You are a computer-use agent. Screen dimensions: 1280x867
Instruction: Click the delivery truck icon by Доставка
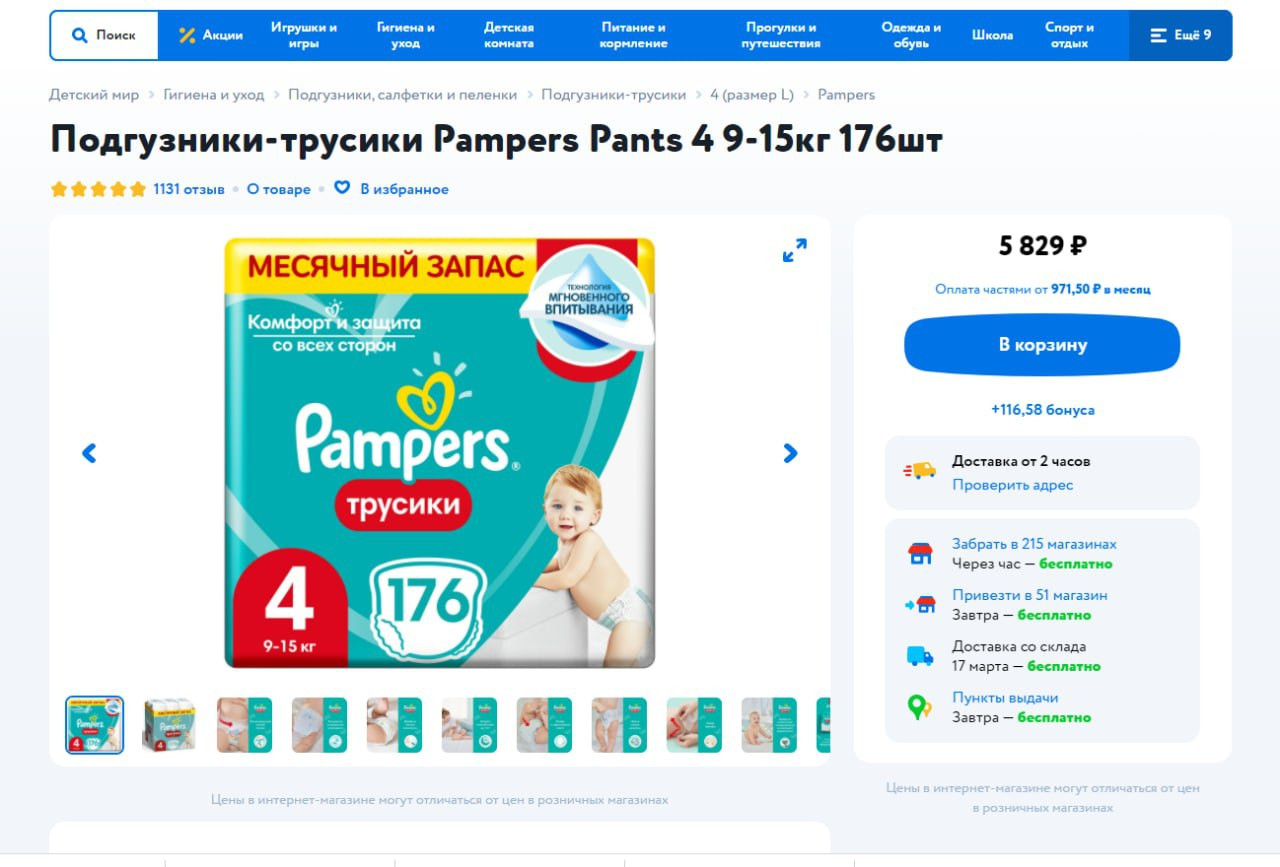920,471
